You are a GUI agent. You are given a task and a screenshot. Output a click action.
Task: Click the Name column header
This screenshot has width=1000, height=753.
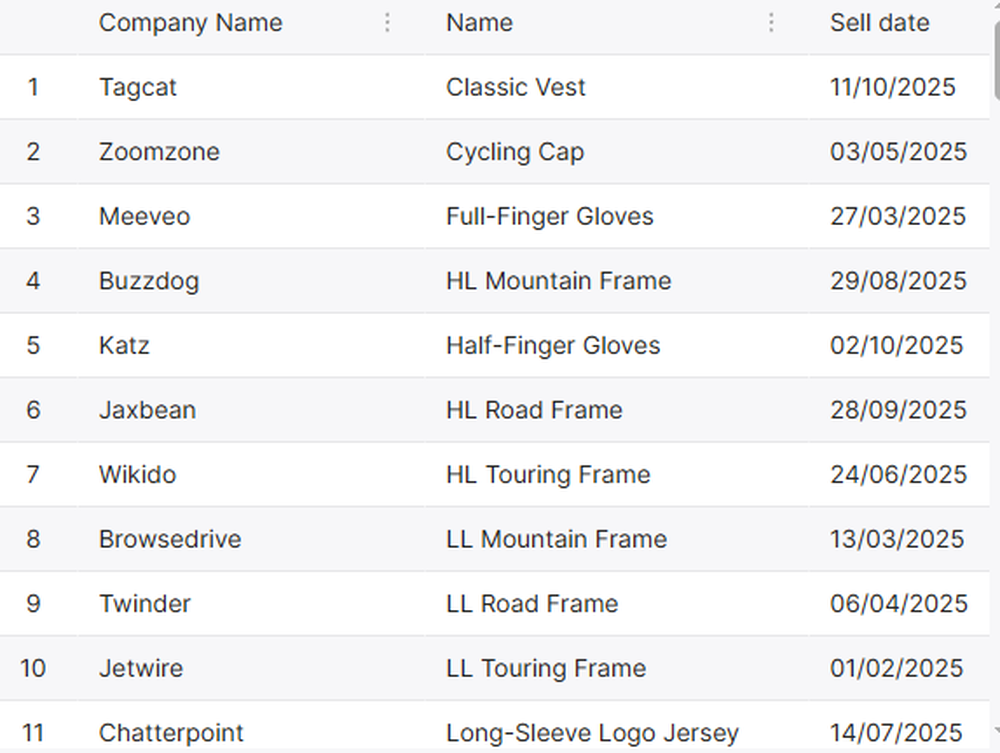coord(479,22)
